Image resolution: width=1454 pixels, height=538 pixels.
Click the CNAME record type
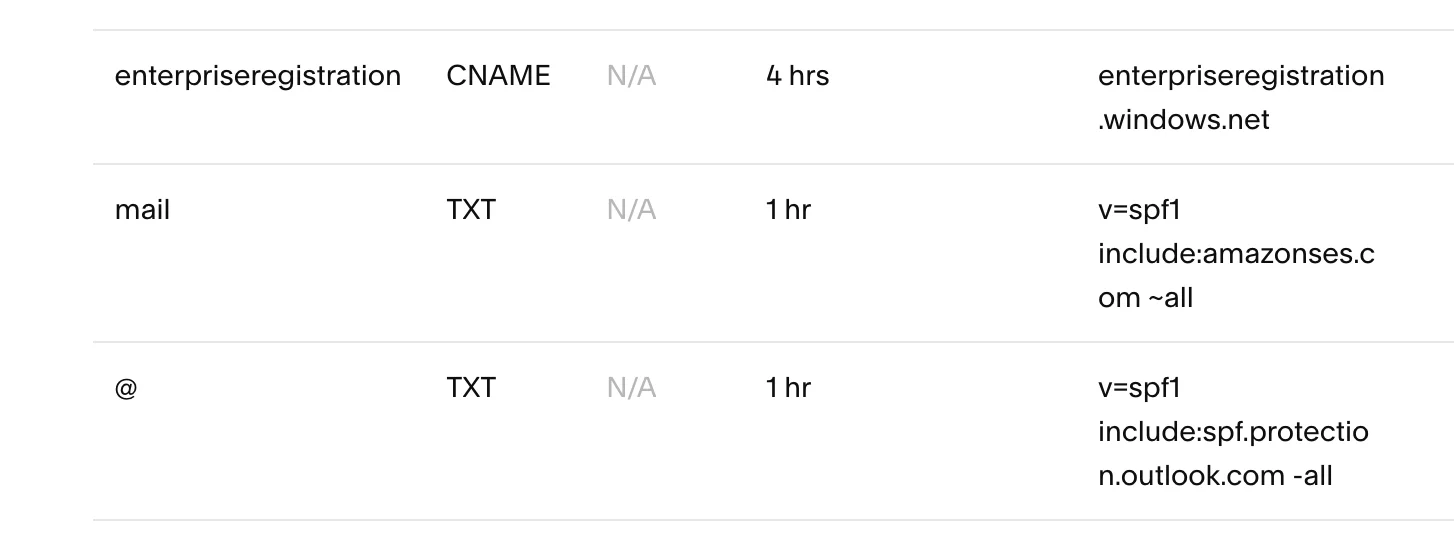tap(498, 76)
